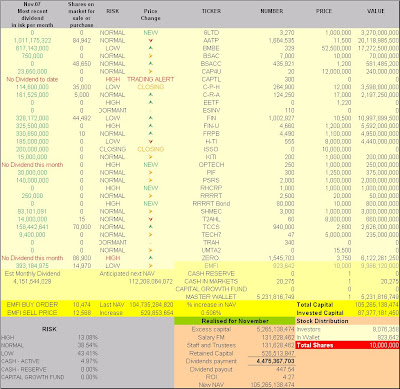Click the EMFI SELL PRICE label
This screenshot has width=400, height=389.
[32, 313]
